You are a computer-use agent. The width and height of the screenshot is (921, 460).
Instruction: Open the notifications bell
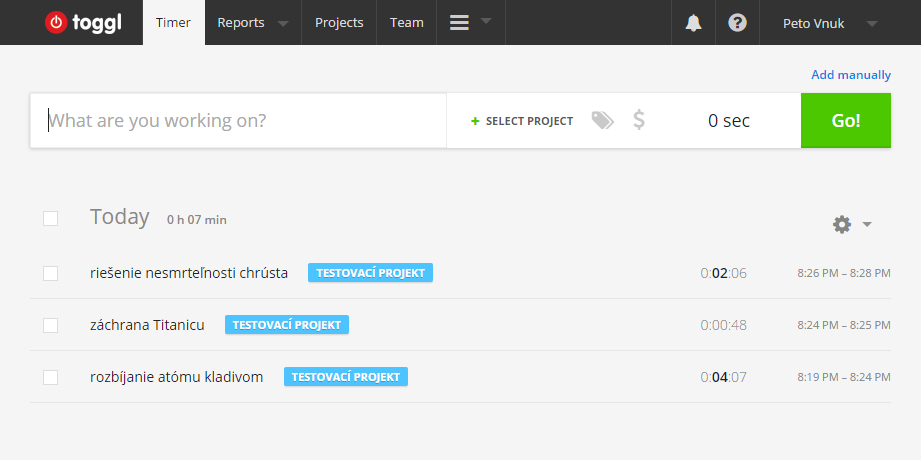click(x=693, y=23)
